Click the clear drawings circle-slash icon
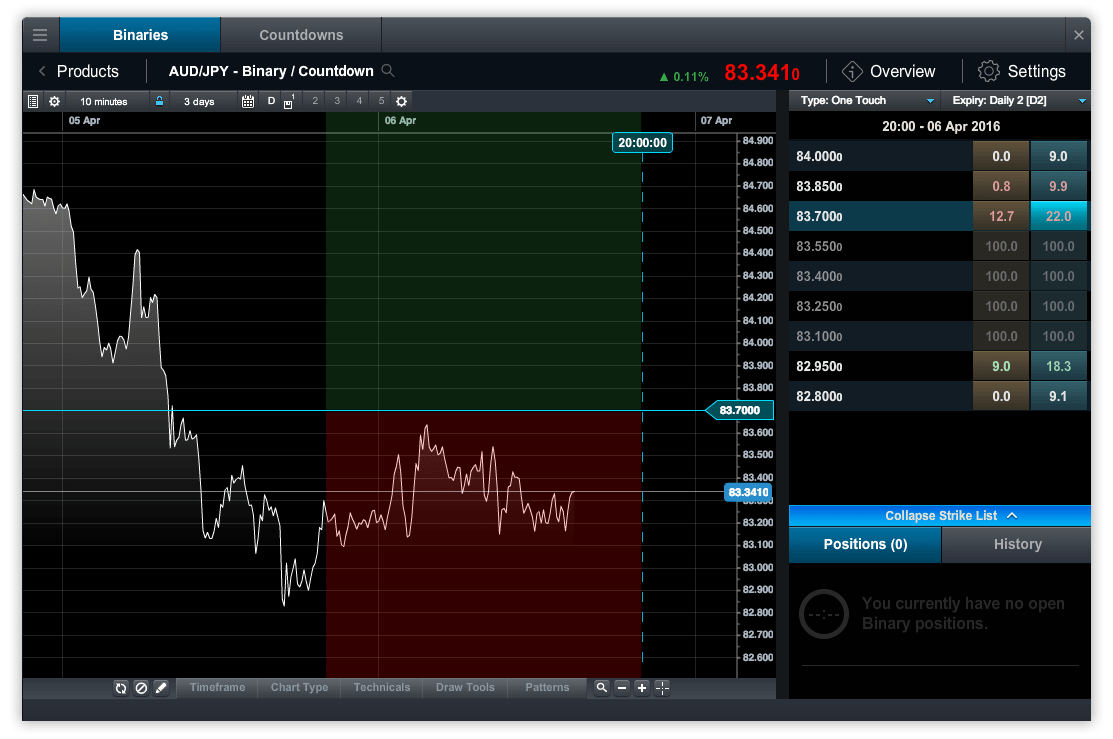Viewport: 1113px width, 739px height. pos(141,688)
